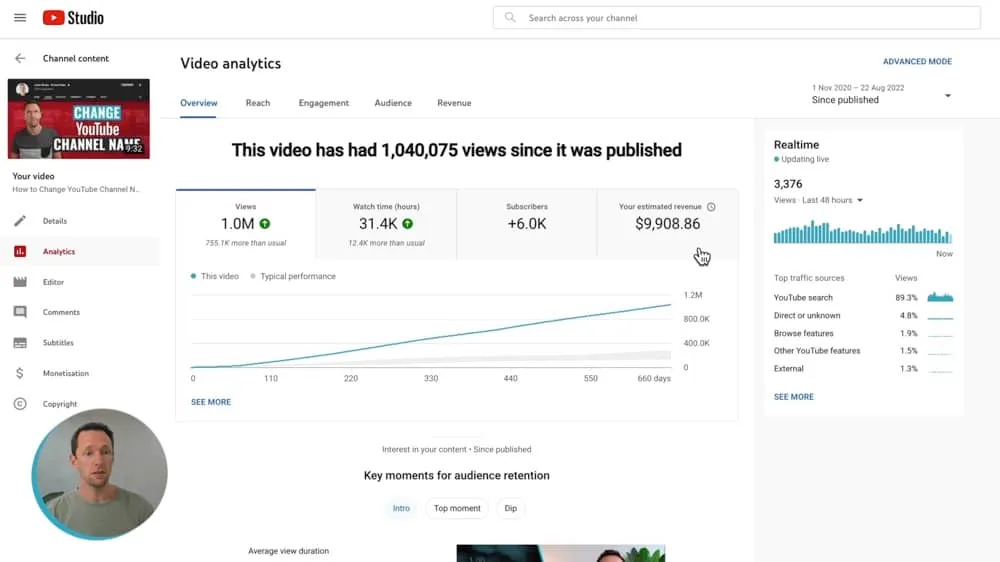Viewport: 1000px width, 562px height.
Task: Expand the Since published date range dropdown
Action: 947,96
